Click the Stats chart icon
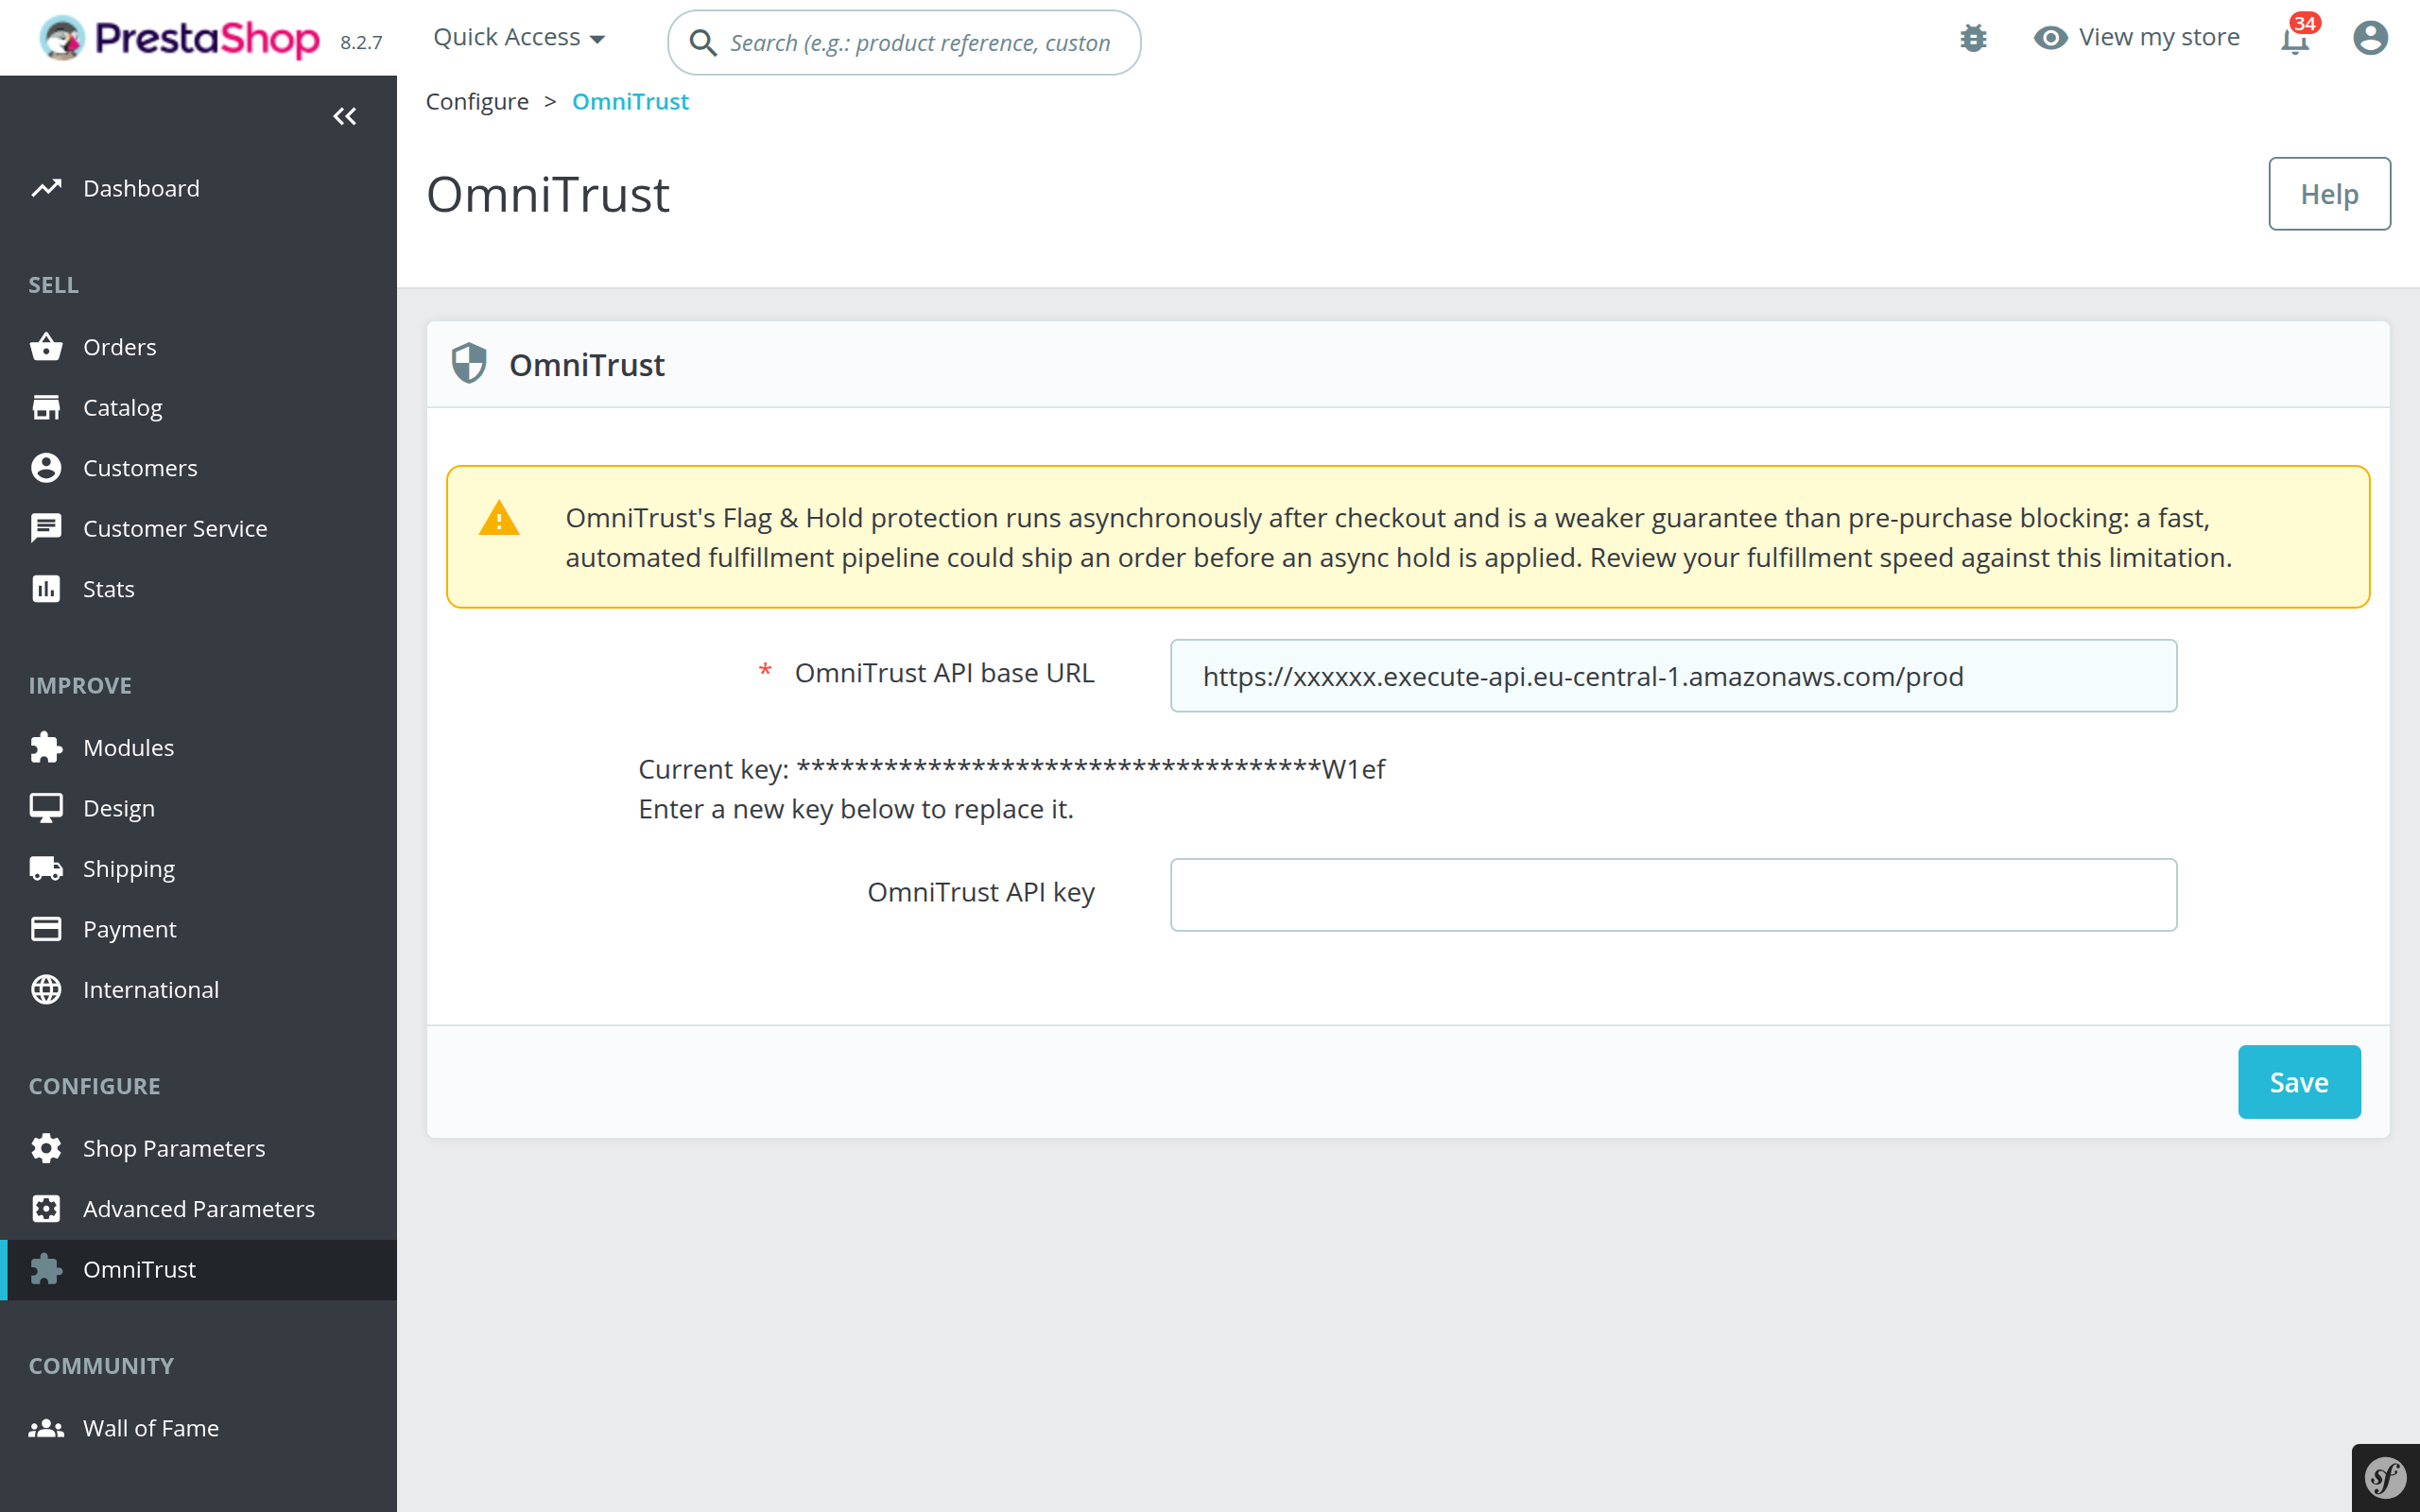 [x=46, y=589]
